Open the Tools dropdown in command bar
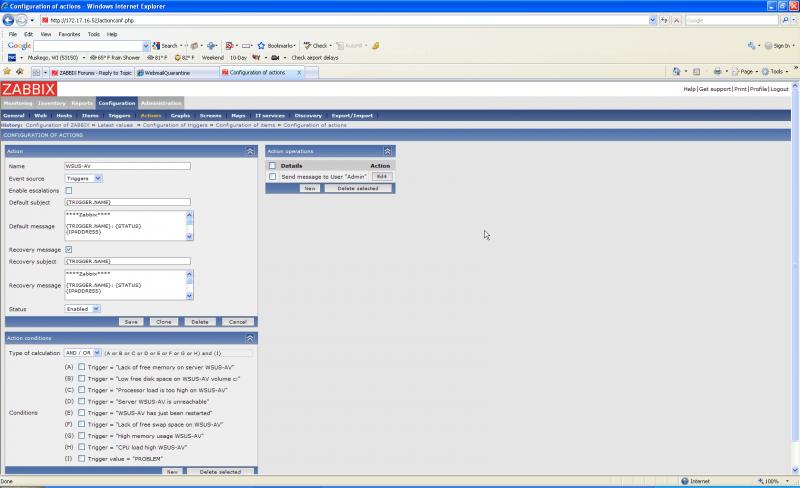 pos(776,71)
